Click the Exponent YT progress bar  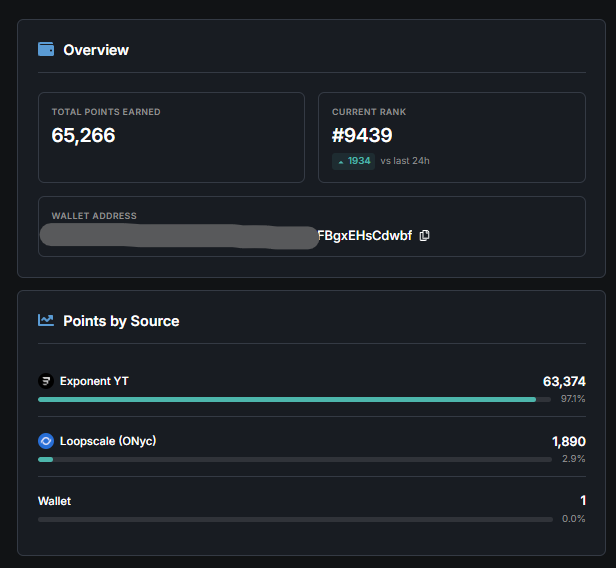(294, 399)
